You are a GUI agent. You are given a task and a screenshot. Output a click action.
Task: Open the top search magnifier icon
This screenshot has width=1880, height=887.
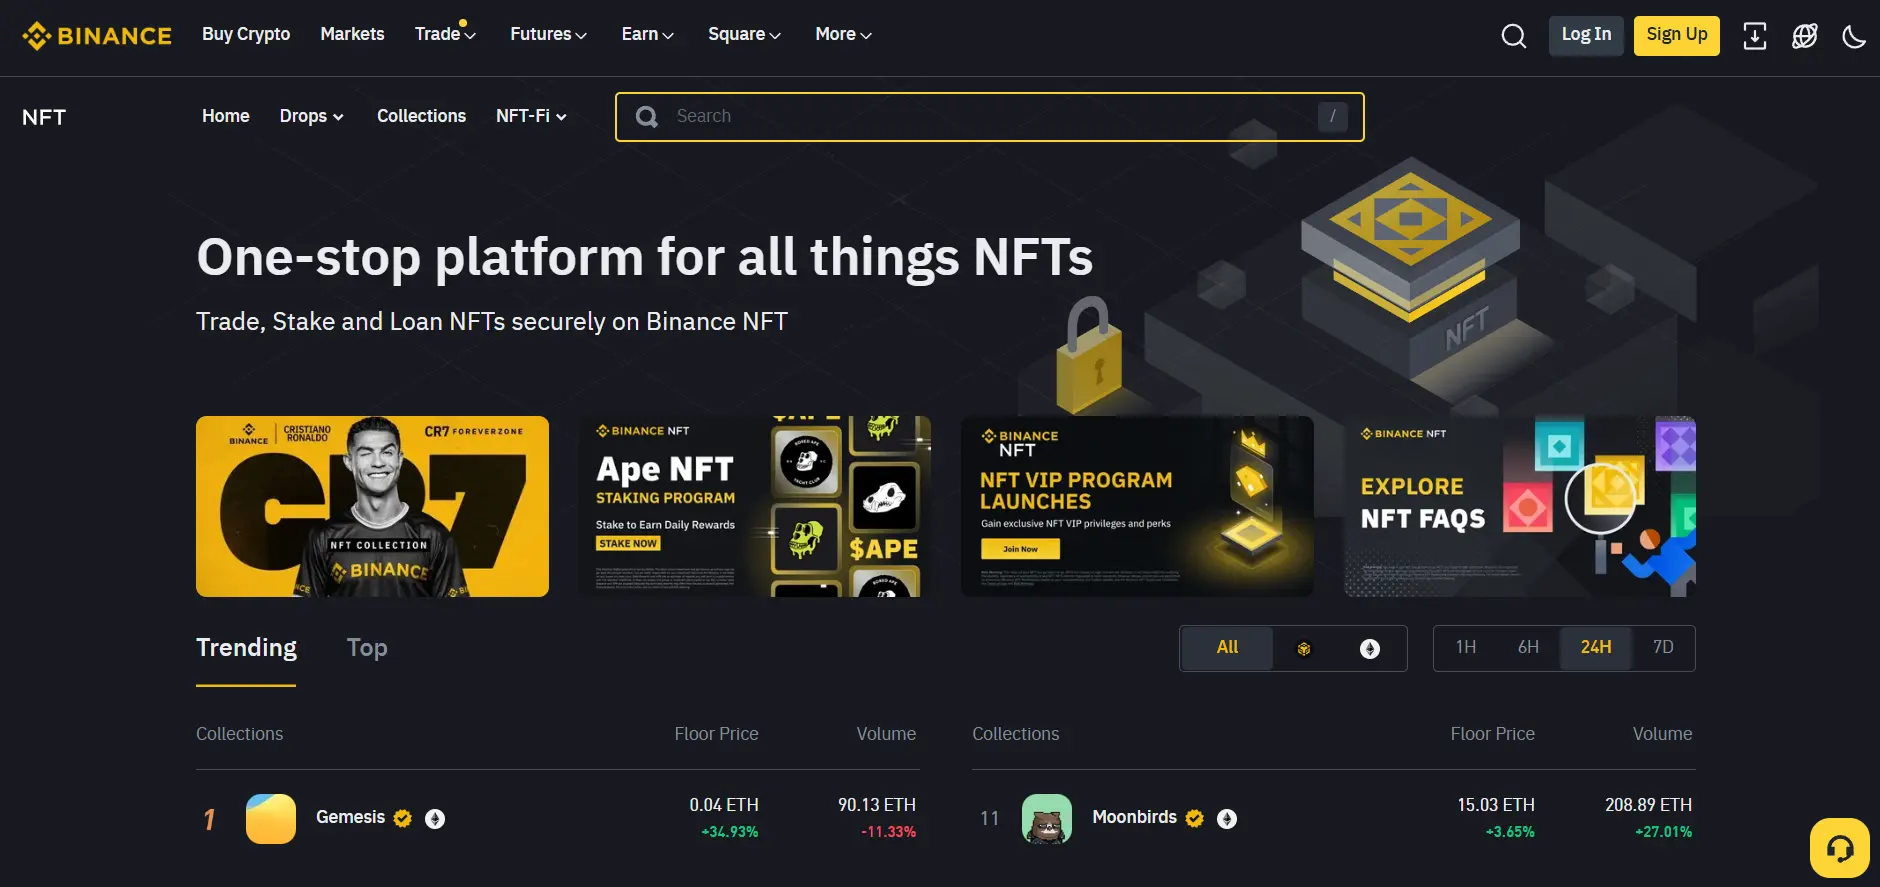1514,36
